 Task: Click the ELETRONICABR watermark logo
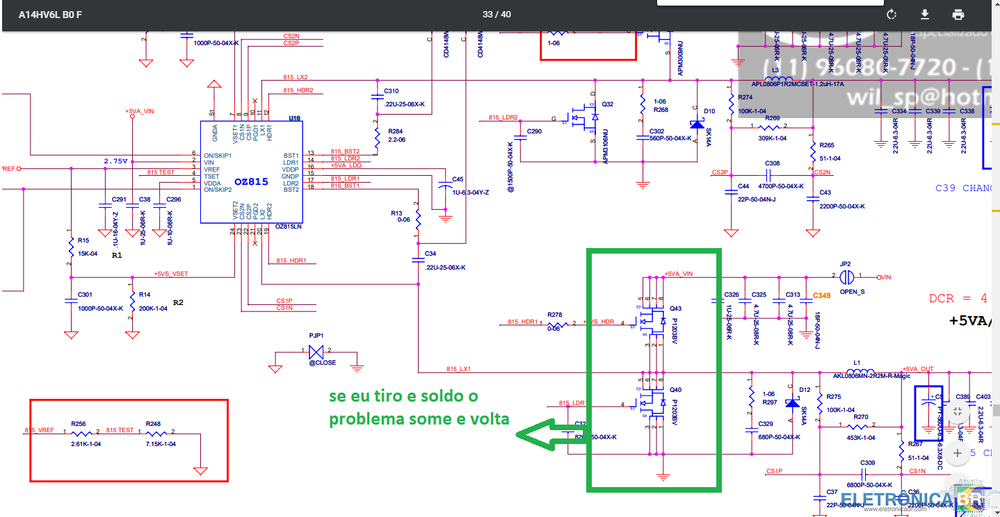(x=900, y=500)
